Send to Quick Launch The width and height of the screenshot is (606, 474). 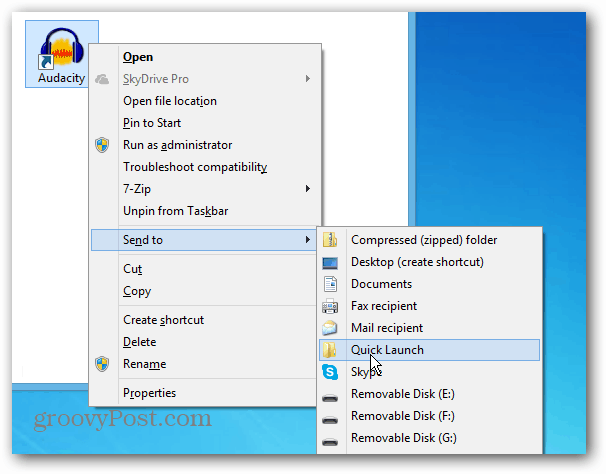point(429,350)
